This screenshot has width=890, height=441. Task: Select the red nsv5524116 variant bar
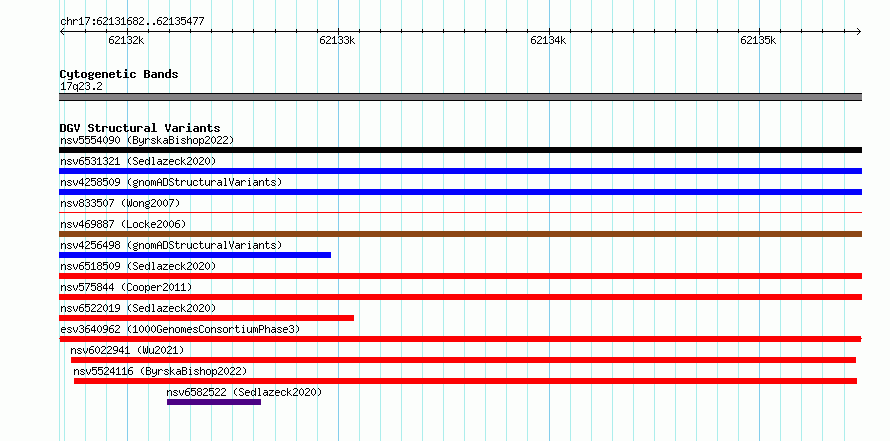click(x=465, y=381)
